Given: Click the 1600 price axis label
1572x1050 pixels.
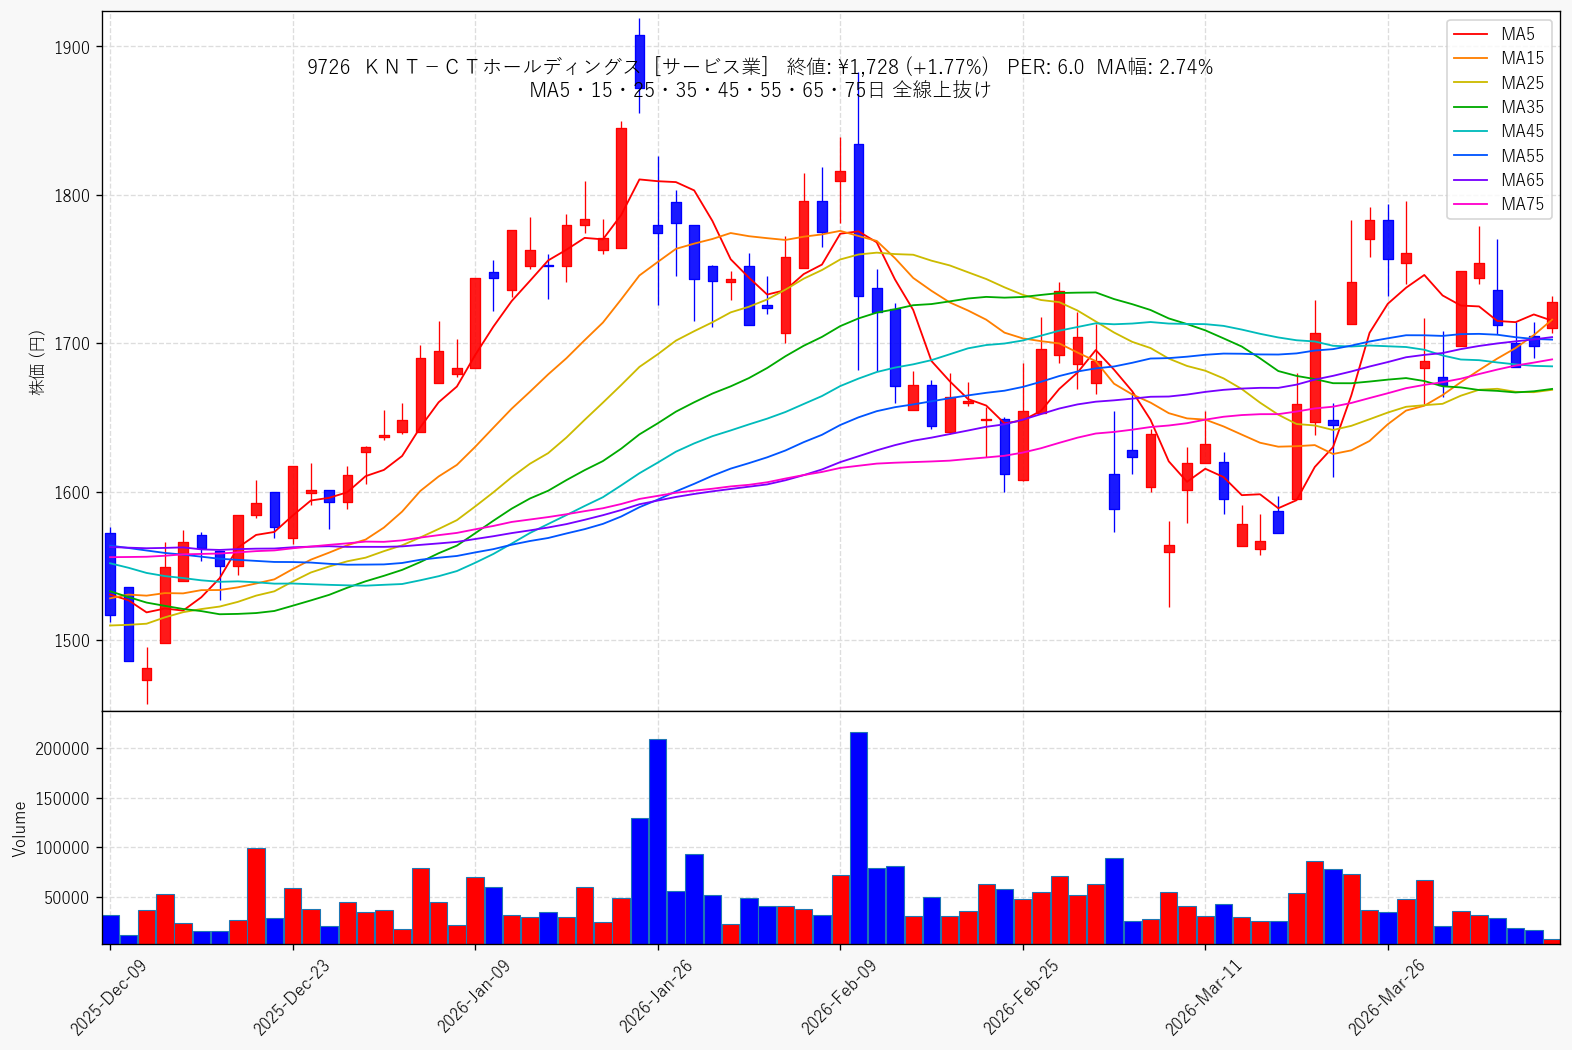Looking at the screenshot, I should [x=72, y=493].
